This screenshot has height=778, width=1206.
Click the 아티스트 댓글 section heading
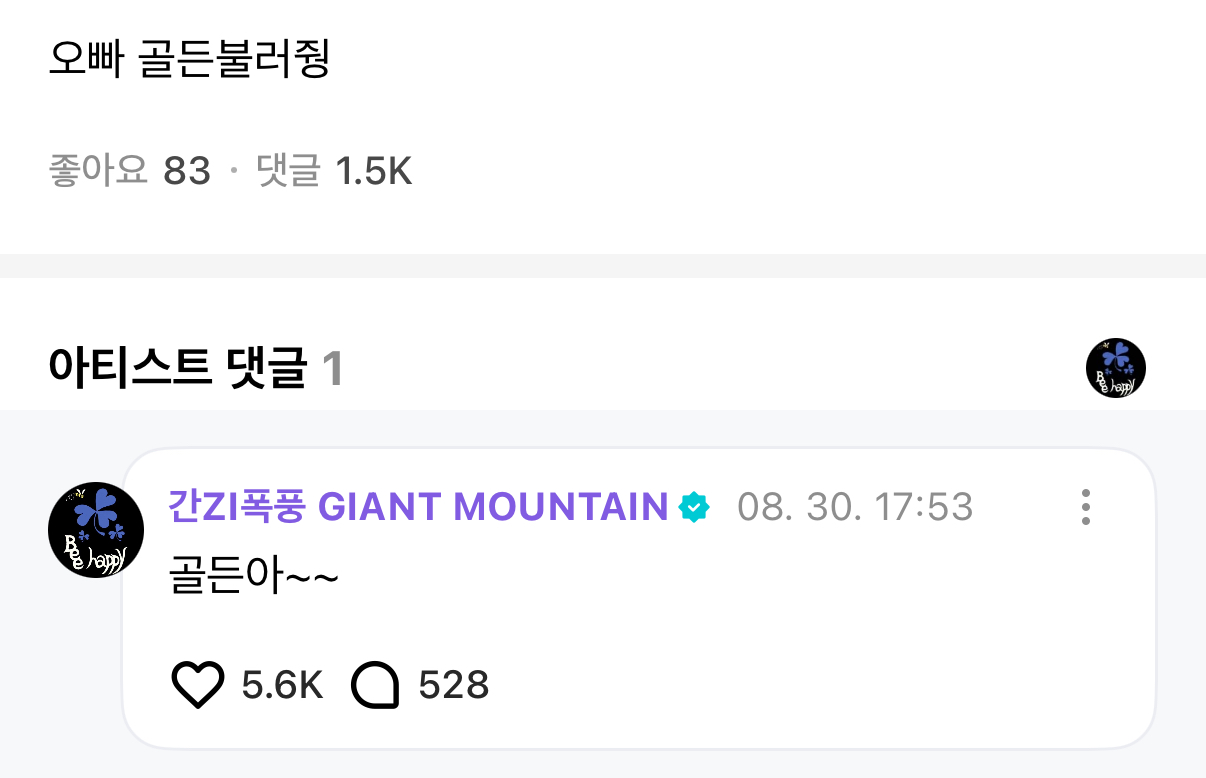click(177, 368)
